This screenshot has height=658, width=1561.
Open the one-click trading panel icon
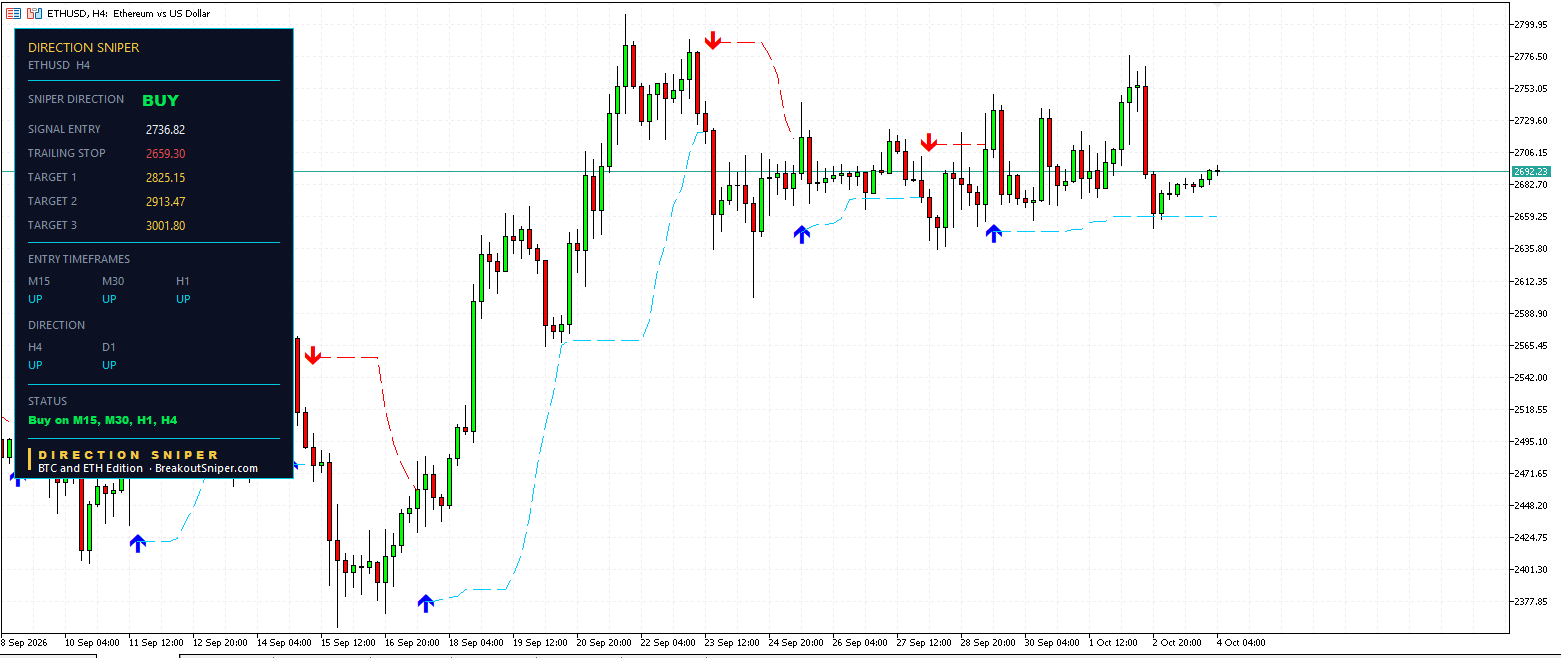(13, 14)
